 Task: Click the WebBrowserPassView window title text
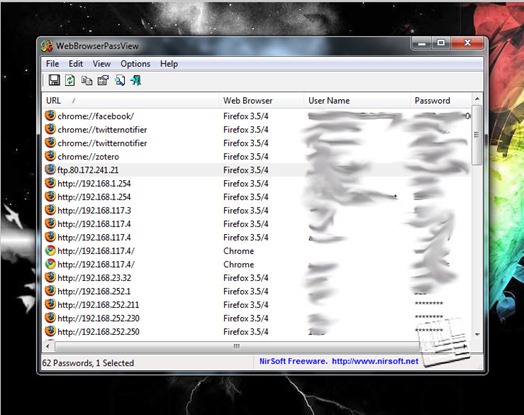(97, 46)
